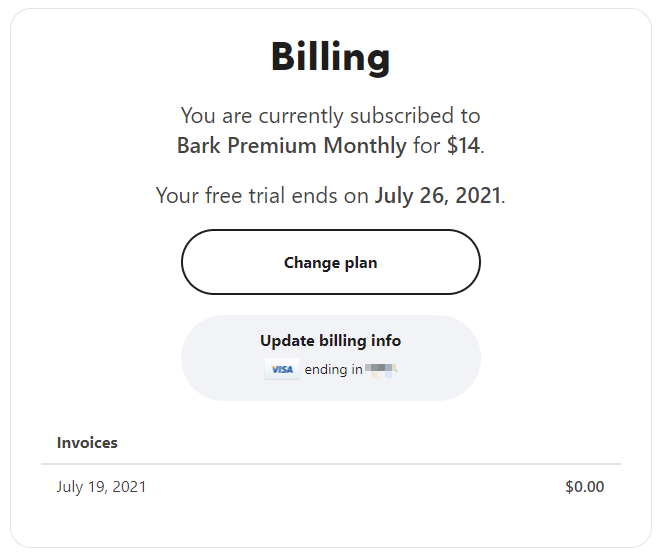Click the Invoices section heading
The height and width of the screenshot is (555, 662).
(x=87, y=443)
